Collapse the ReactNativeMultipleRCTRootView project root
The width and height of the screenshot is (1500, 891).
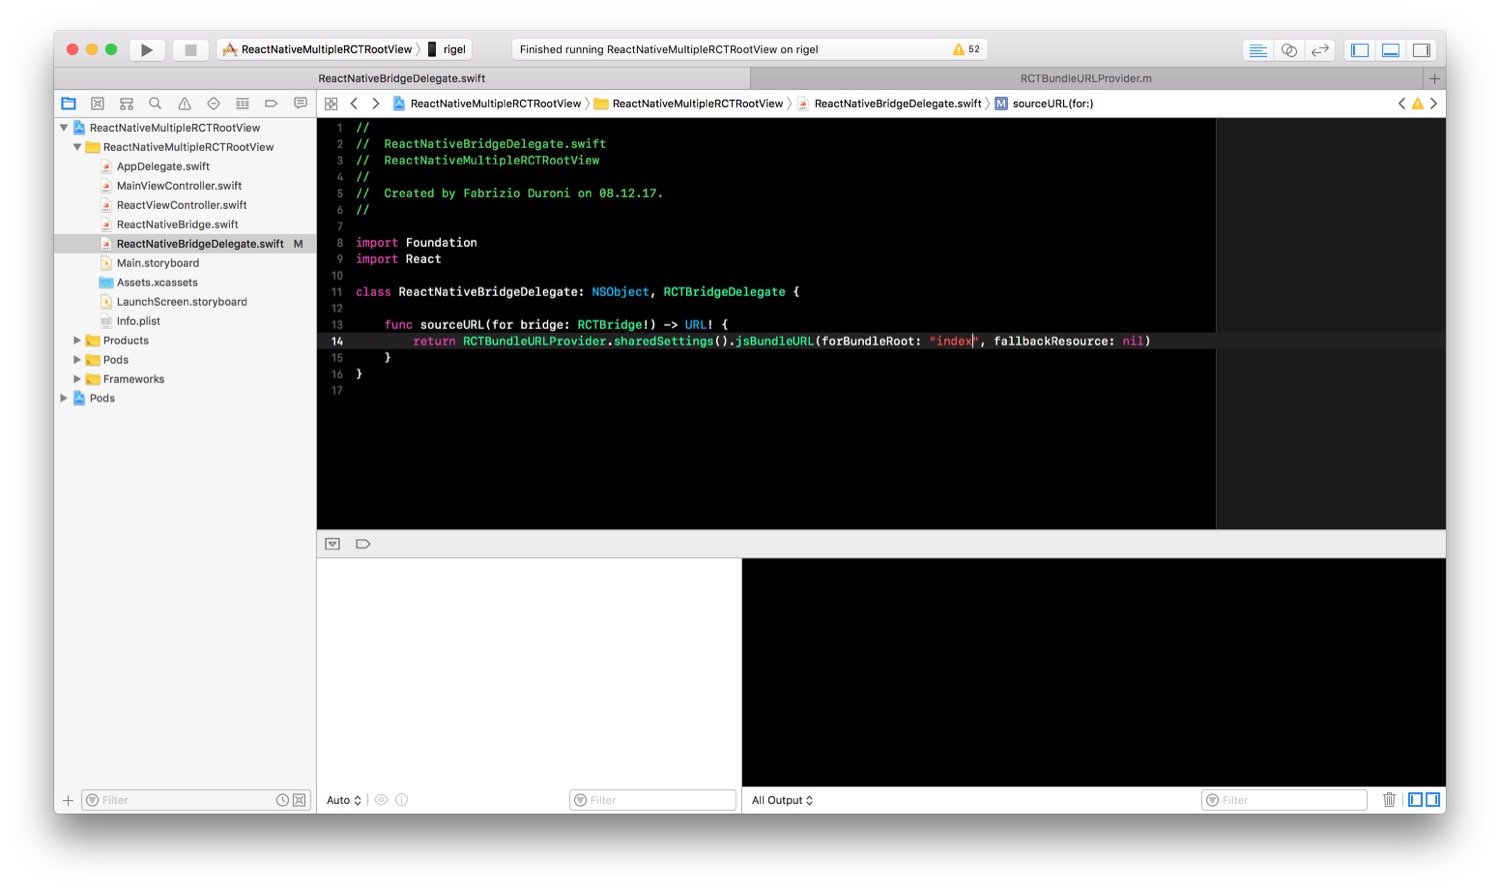64,128
